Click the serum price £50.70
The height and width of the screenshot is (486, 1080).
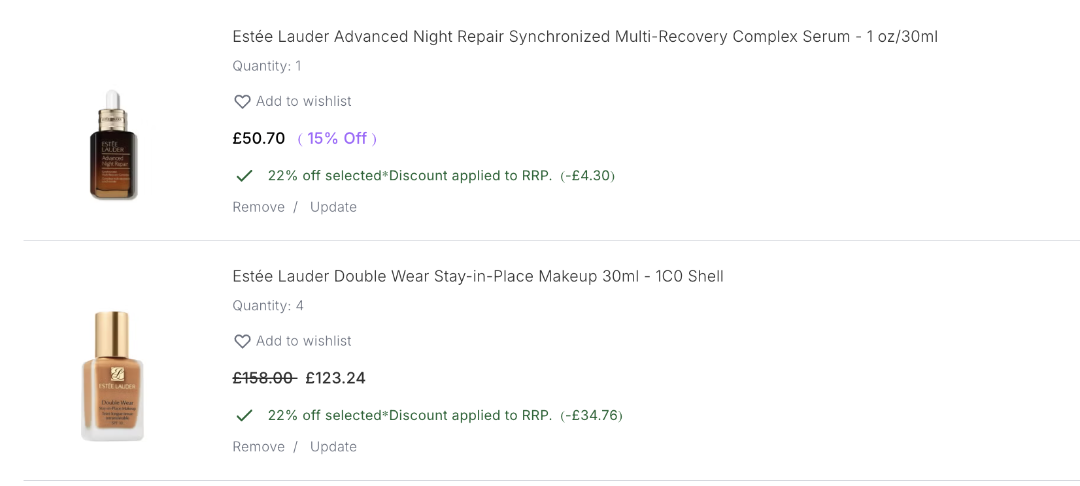259,139
